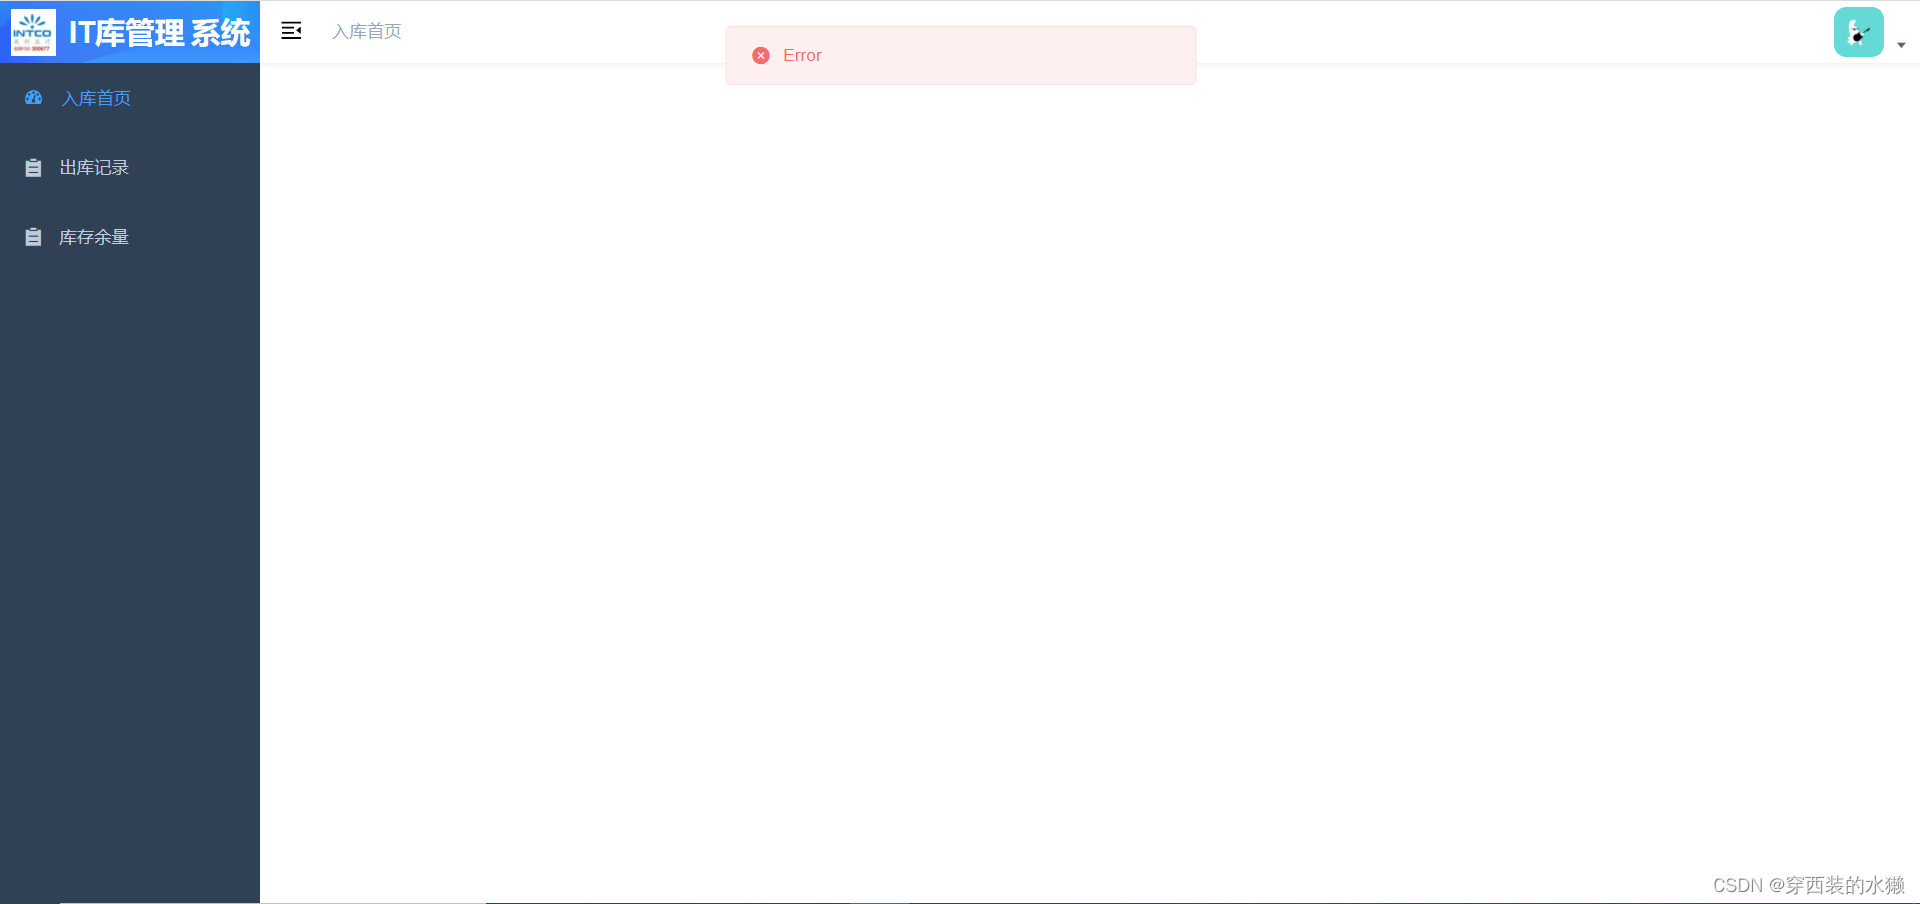Click the Error message text
This screenshot has height=904, width=1920.
coord(802,56)
